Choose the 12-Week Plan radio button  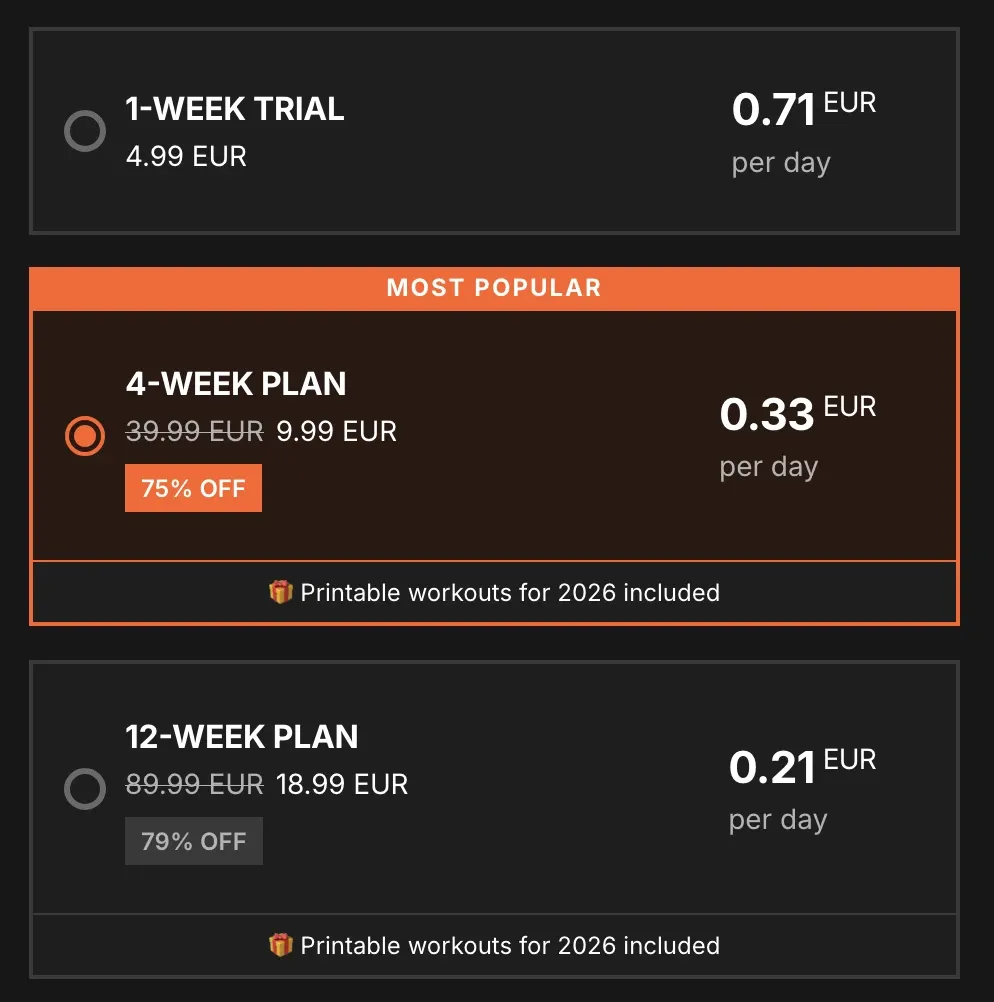pyautogui.click(x=85, y=789)
